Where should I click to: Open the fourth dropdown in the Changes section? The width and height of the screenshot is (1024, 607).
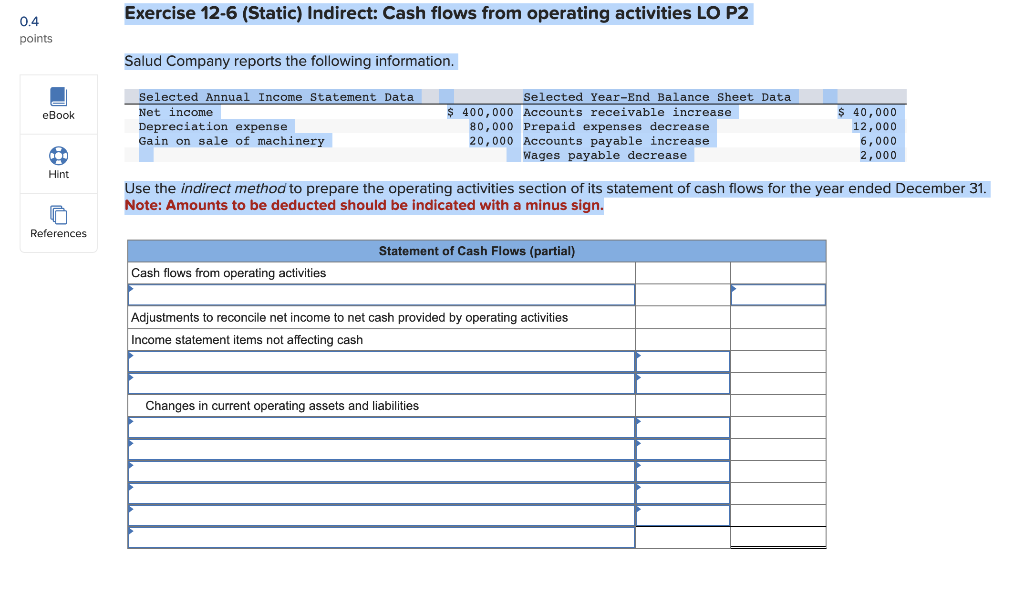point(380,493)
